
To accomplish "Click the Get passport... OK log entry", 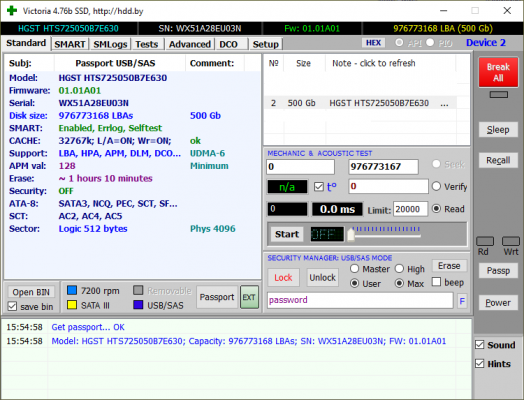I will (x=88, y=327).
